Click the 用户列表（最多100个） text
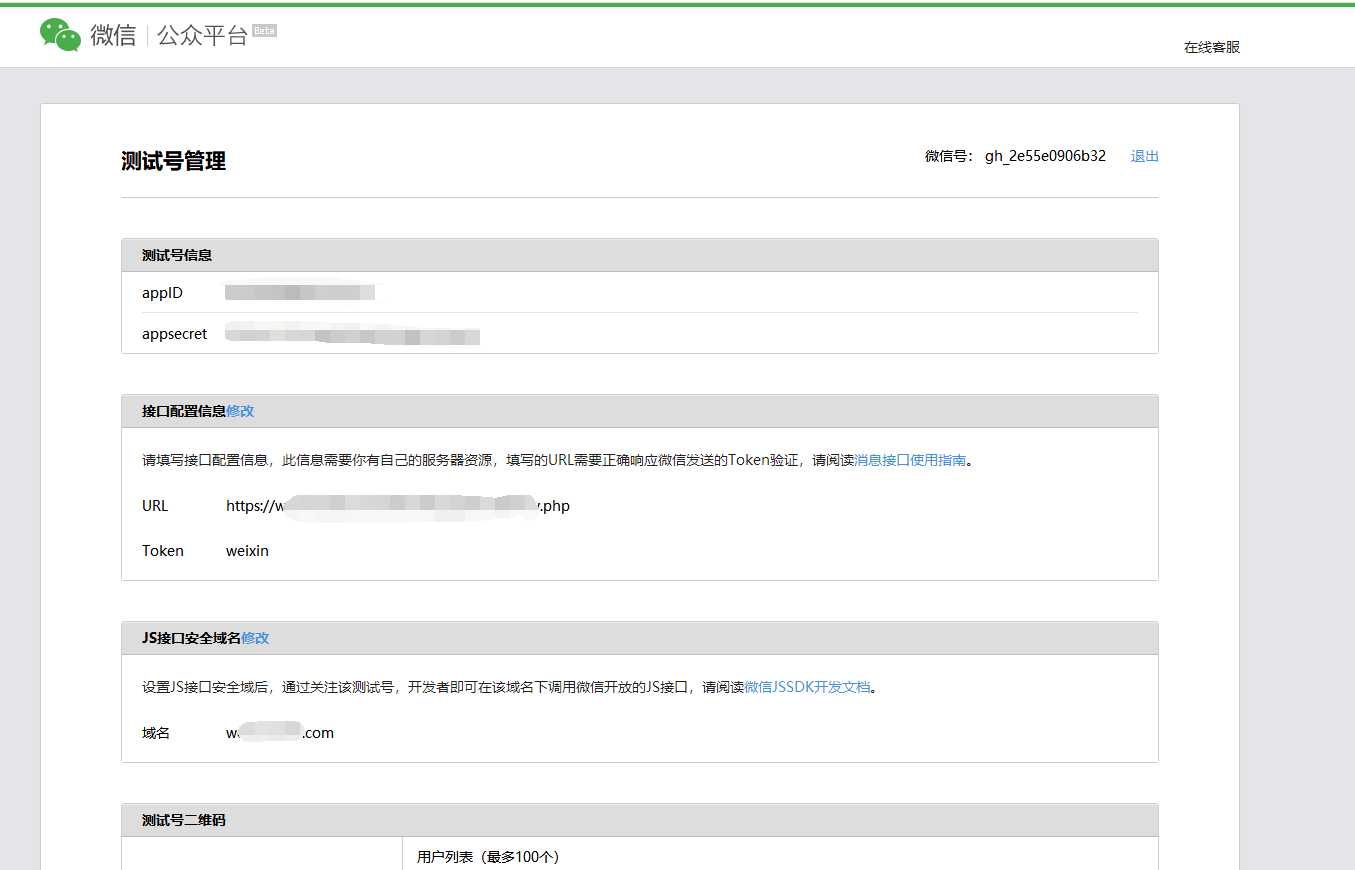This screenshot has width=1355, height=870. [488, 857]
